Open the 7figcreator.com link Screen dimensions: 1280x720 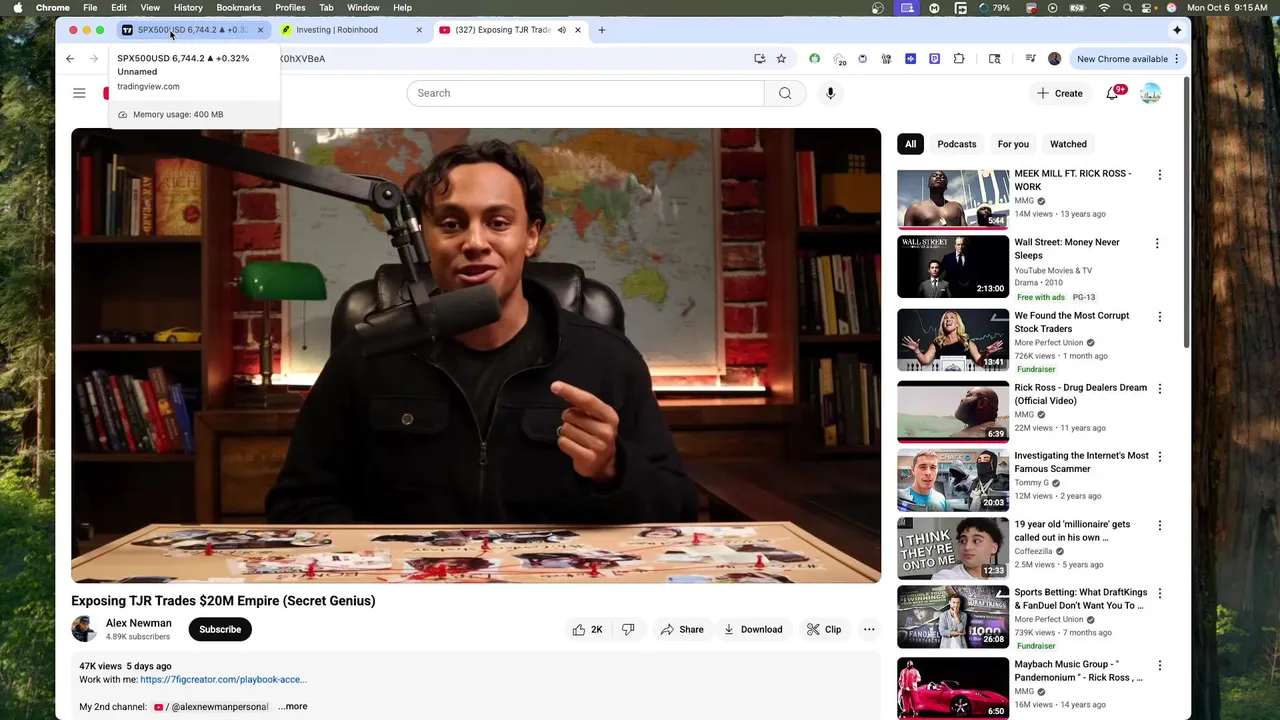click(x=223, y=679)
